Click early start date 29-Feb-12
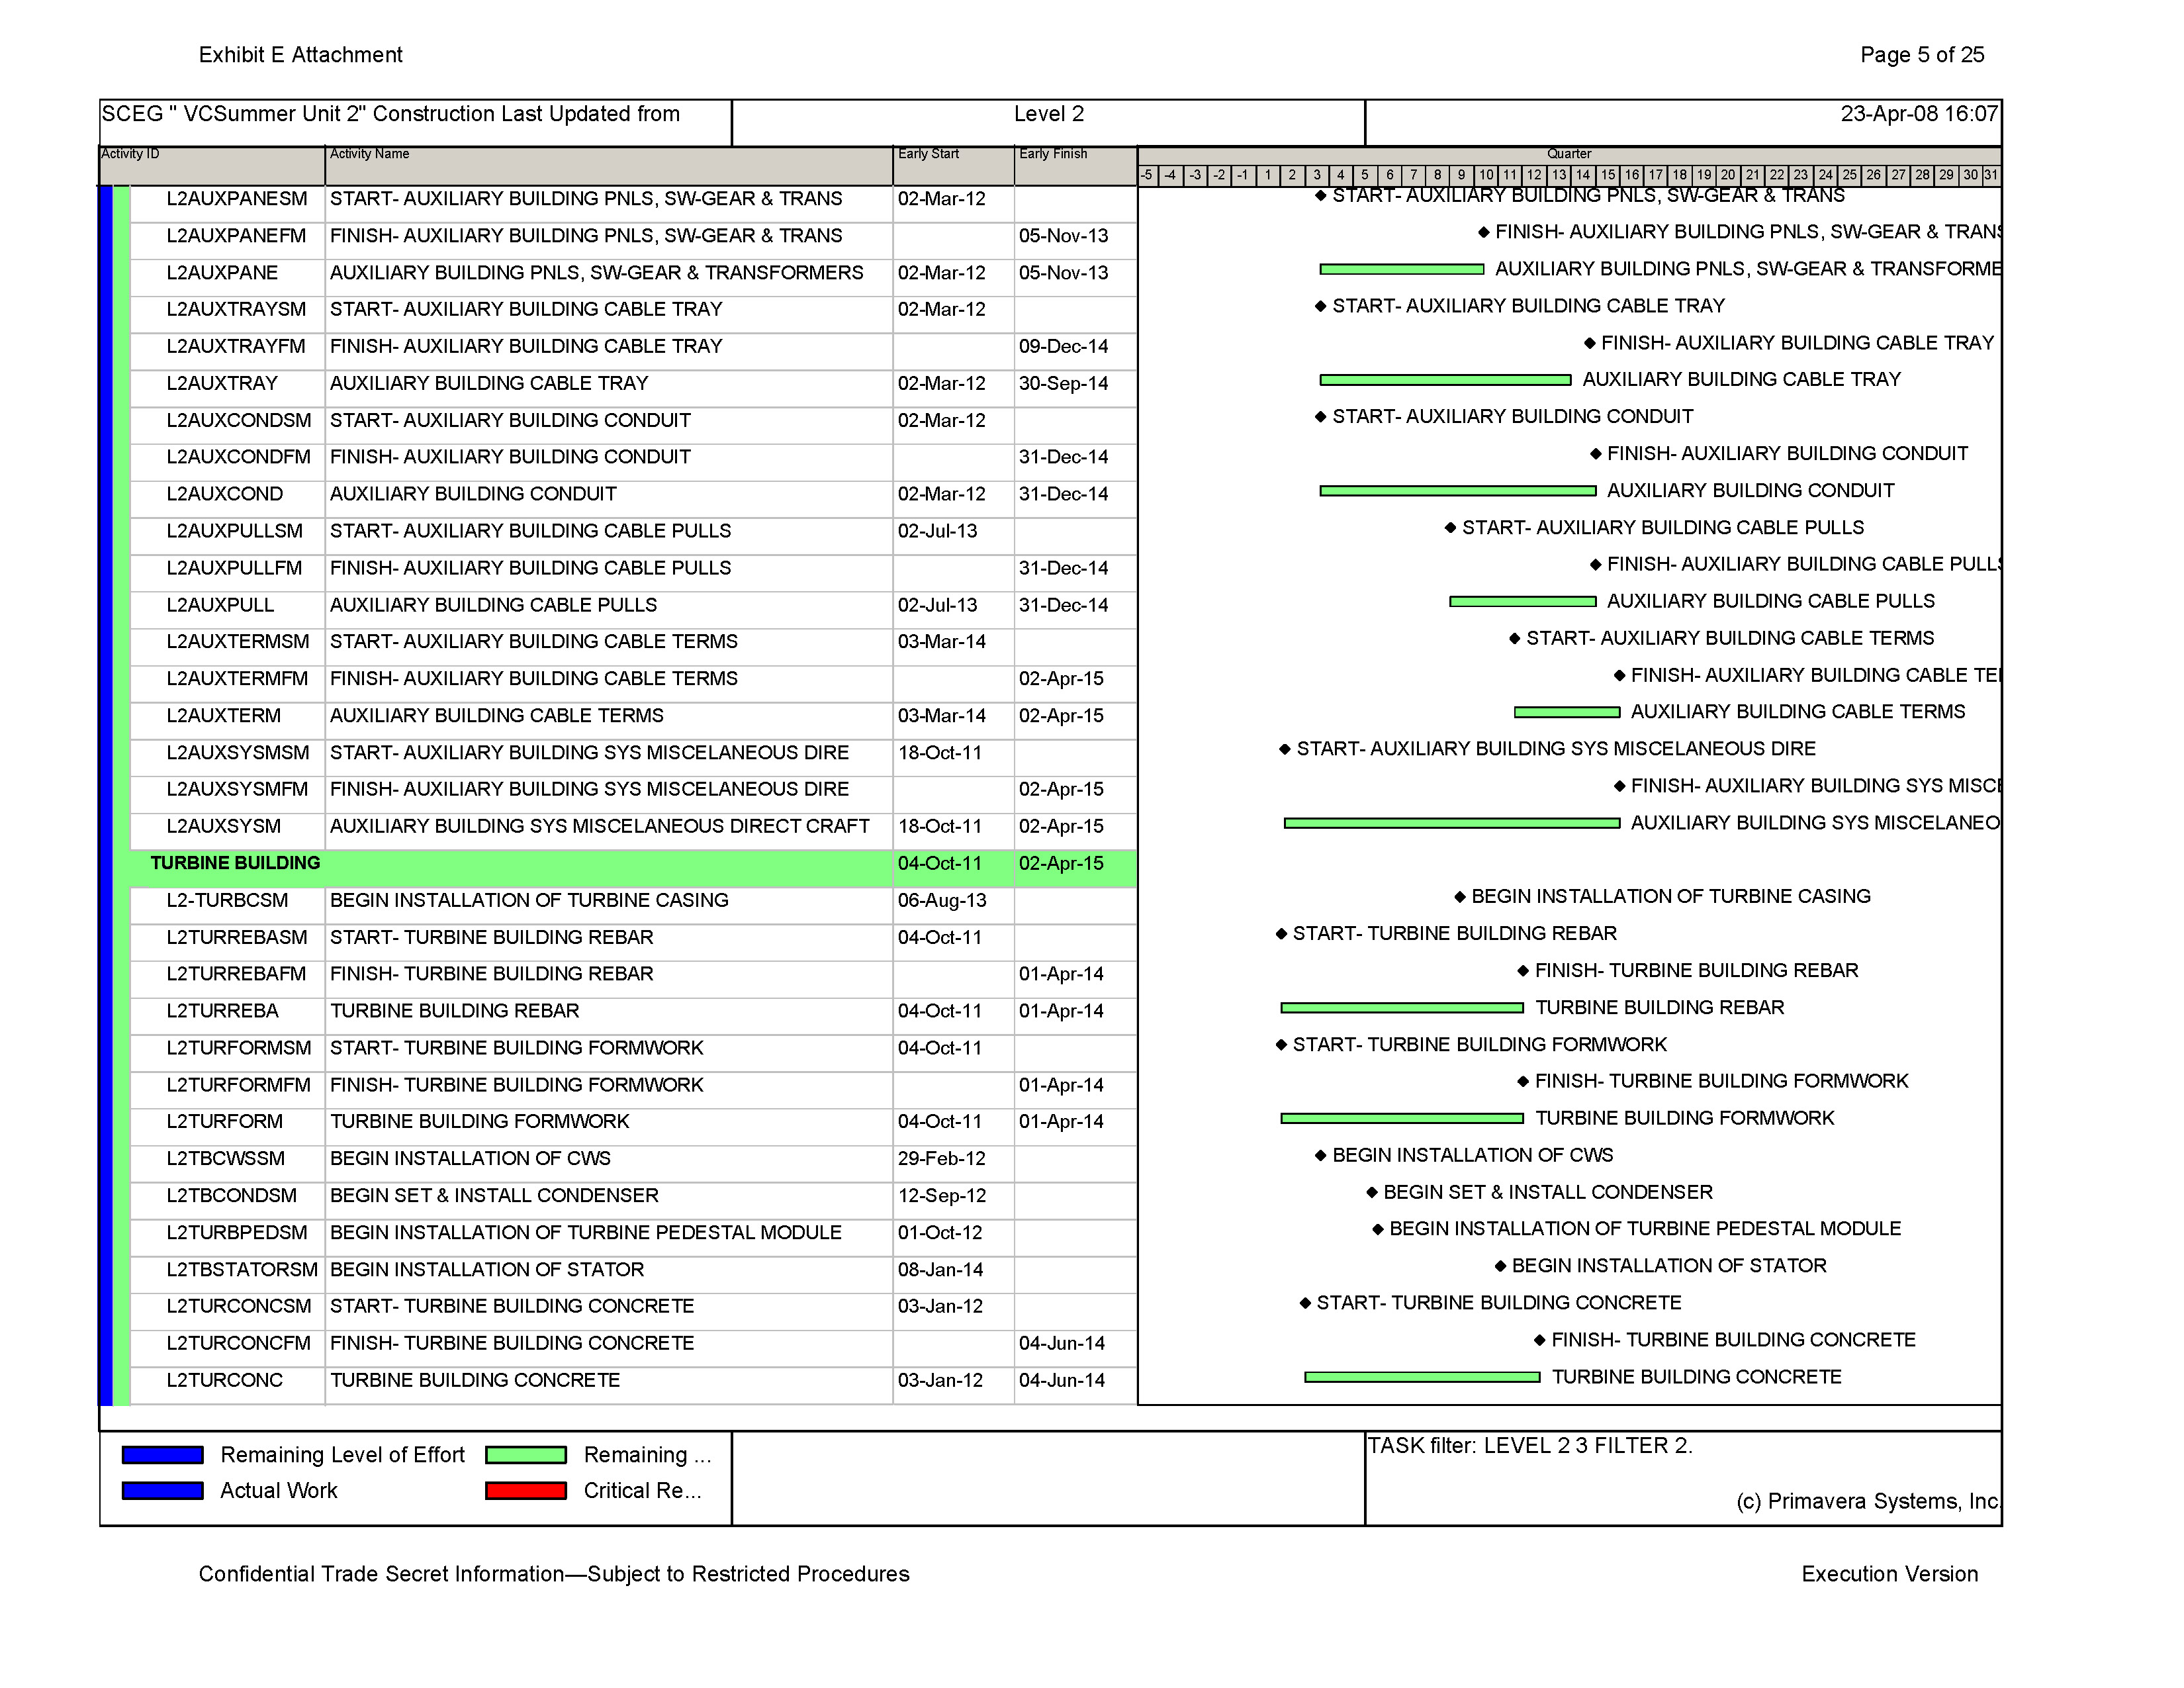 pos(942,1159)
